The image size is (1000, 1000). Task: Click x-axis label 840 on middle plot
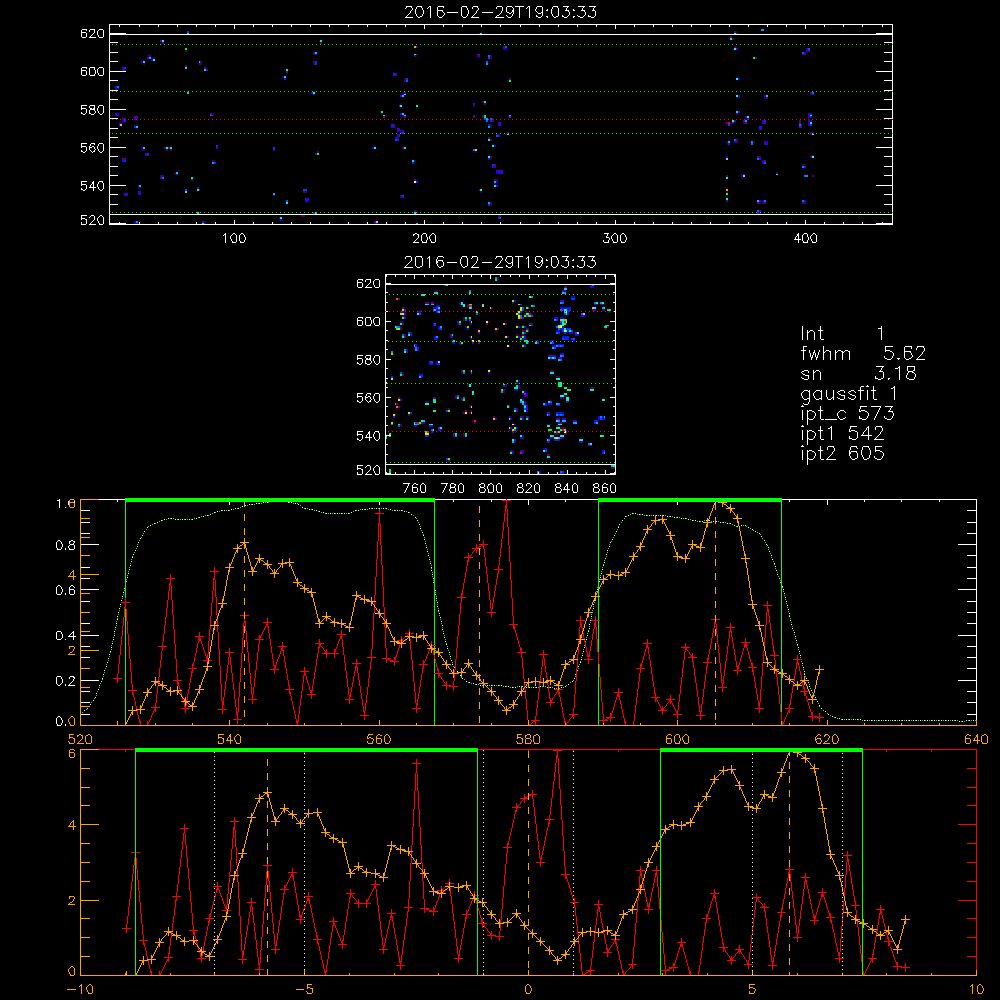[566, 489]
